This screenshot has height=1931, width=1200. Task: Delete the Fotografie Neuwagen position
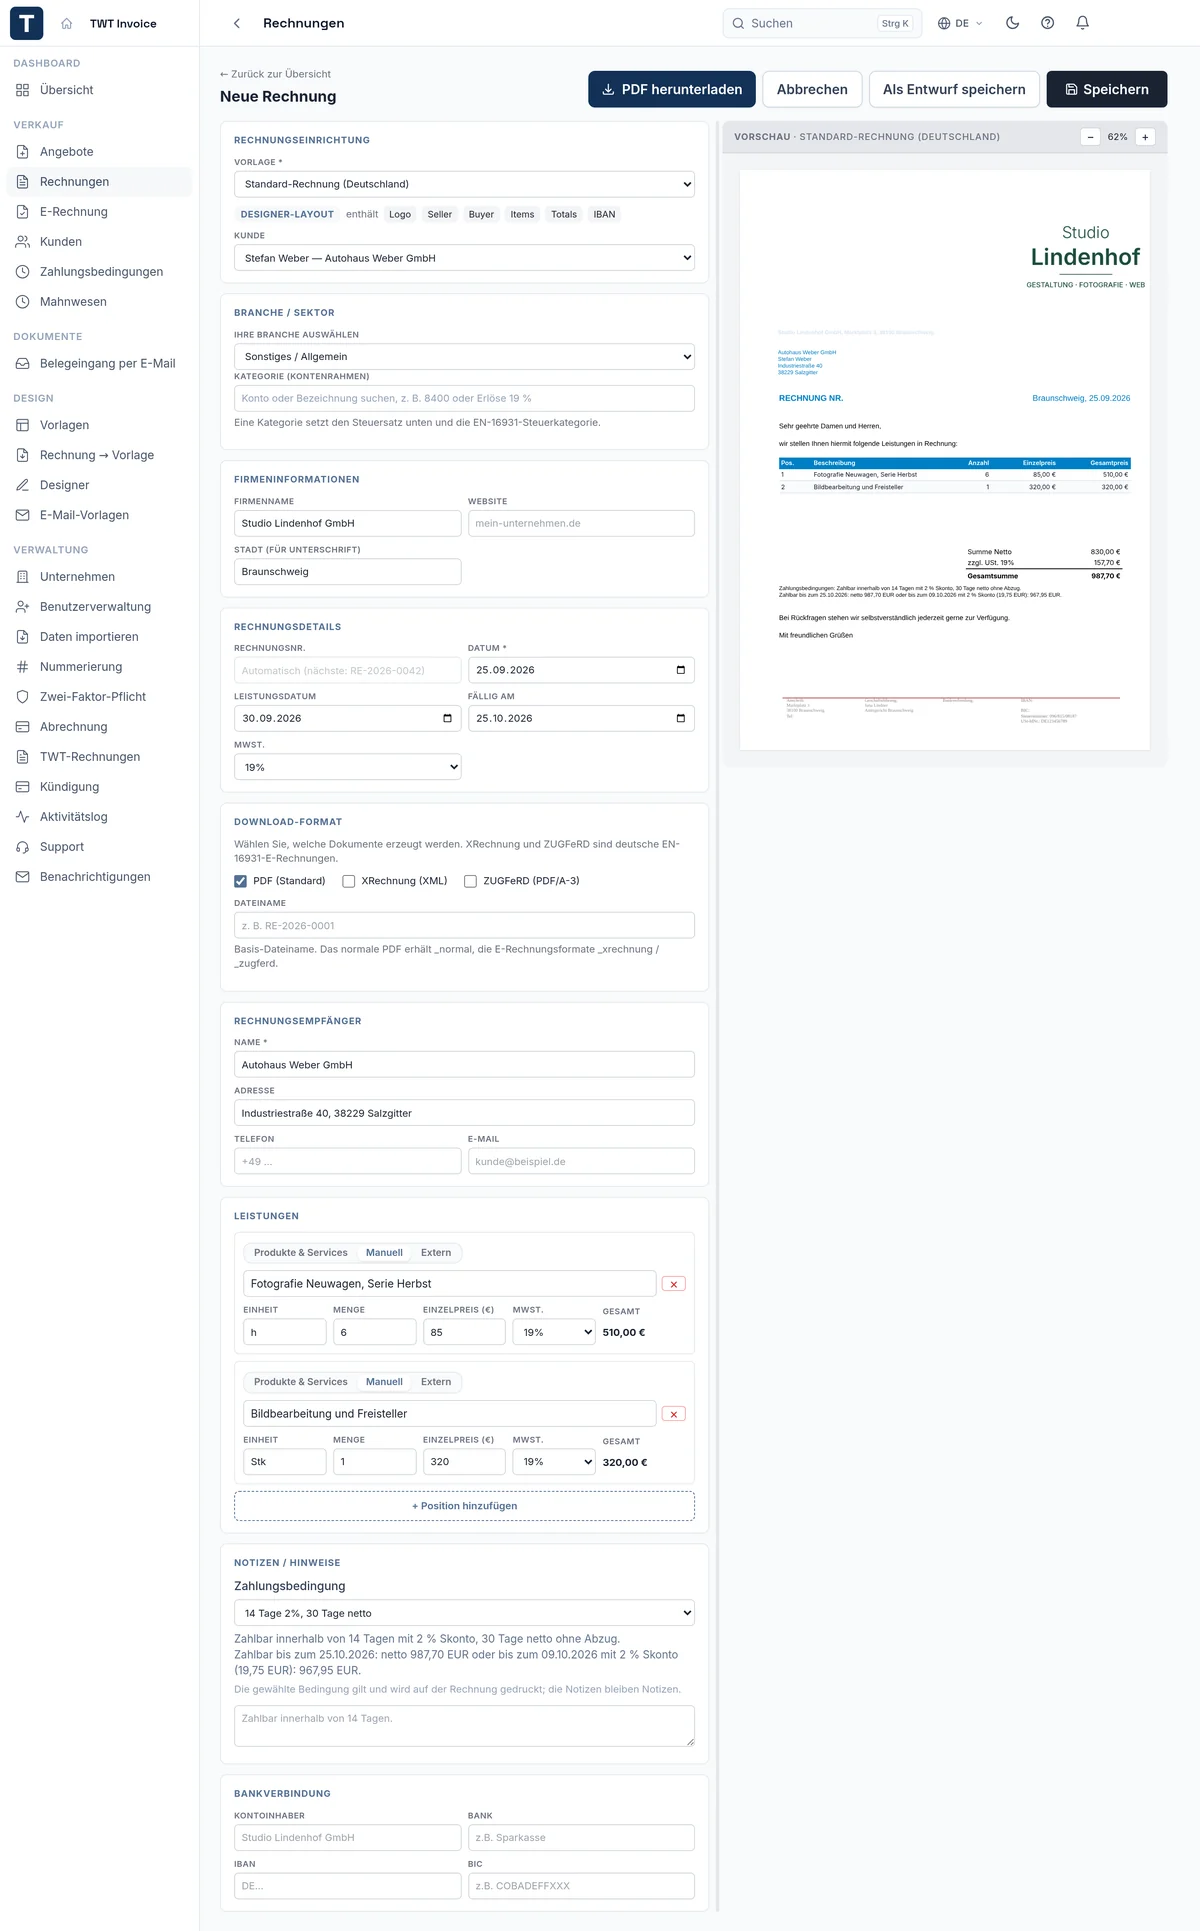(674, 1284)
